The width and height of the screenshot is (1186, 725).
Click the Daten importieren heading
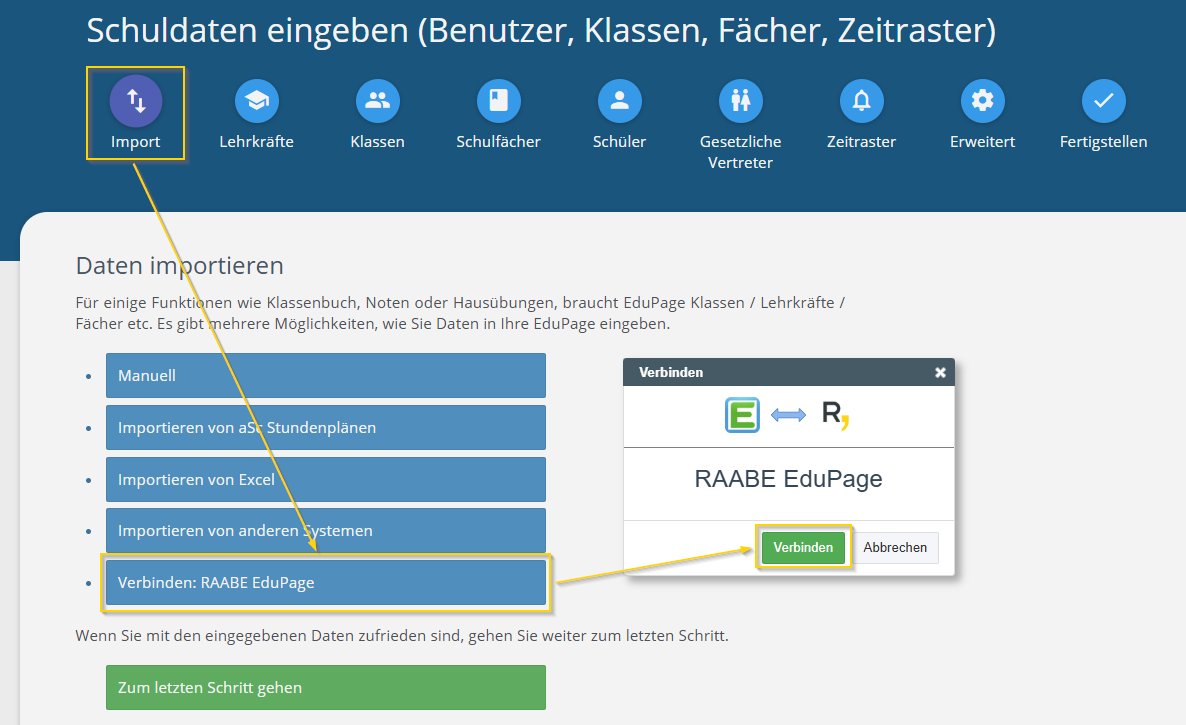[180, 265]
